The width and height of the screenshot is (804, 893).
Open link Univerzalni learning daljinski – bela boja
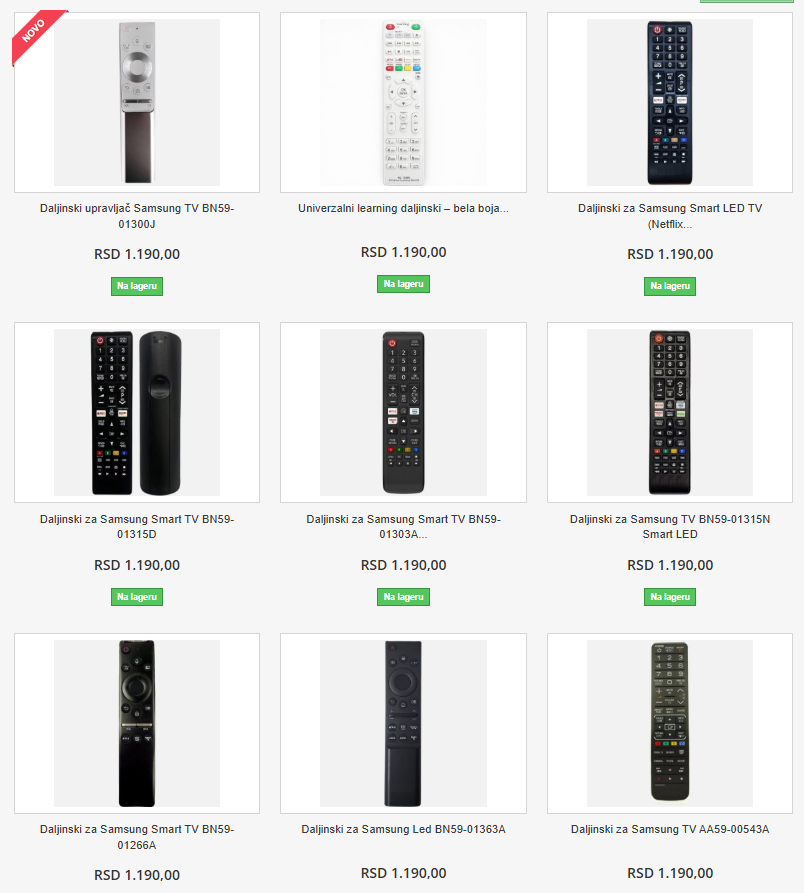(x=403, y=208)
